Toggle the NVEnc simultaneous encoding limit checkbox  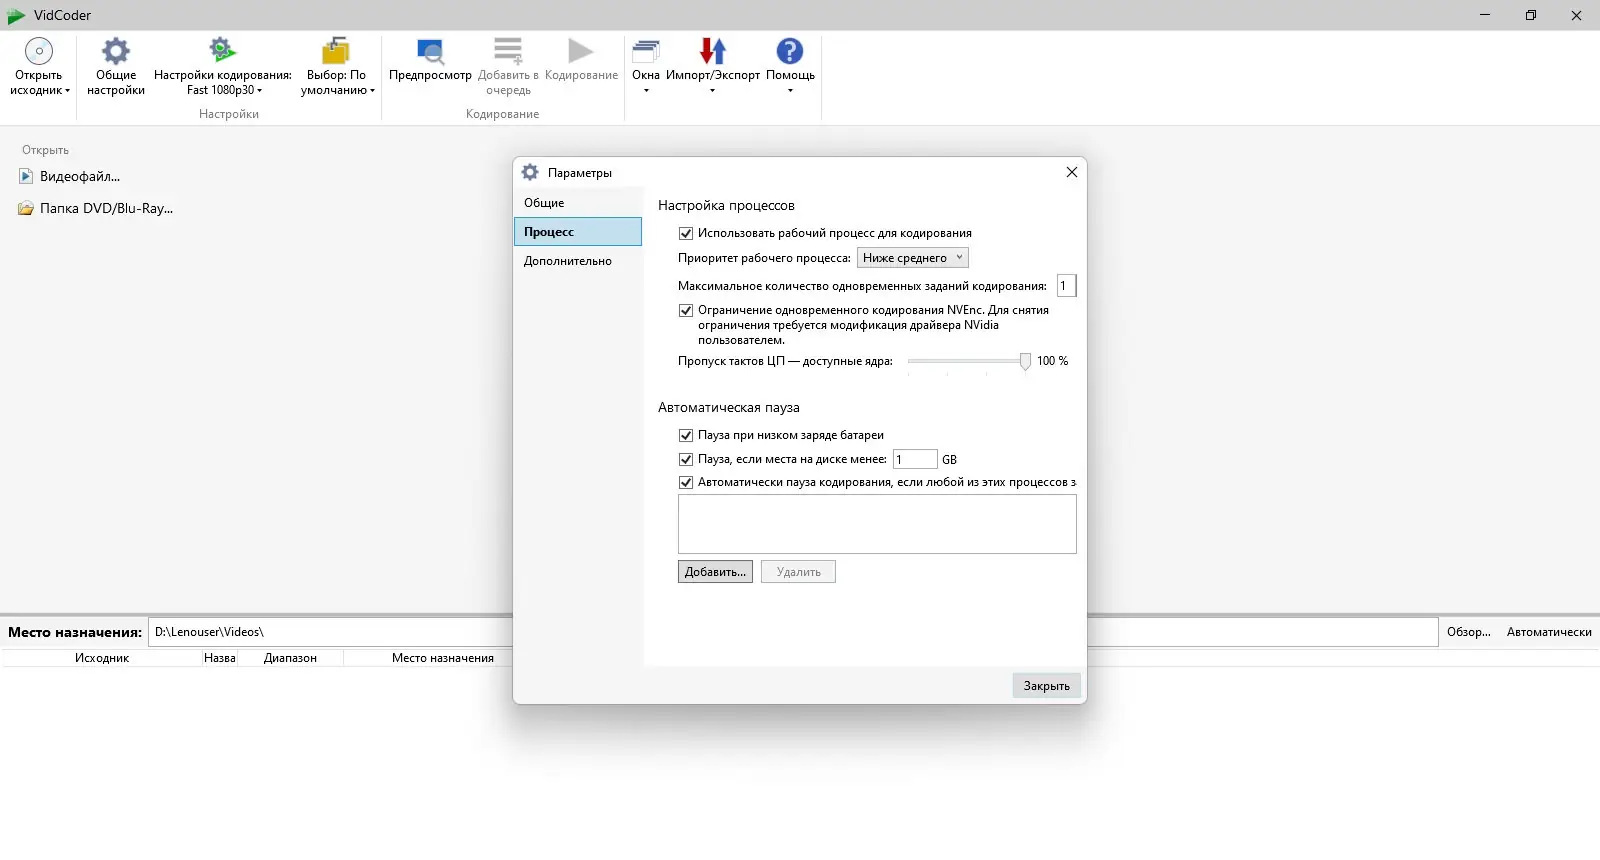pos(686,311)
